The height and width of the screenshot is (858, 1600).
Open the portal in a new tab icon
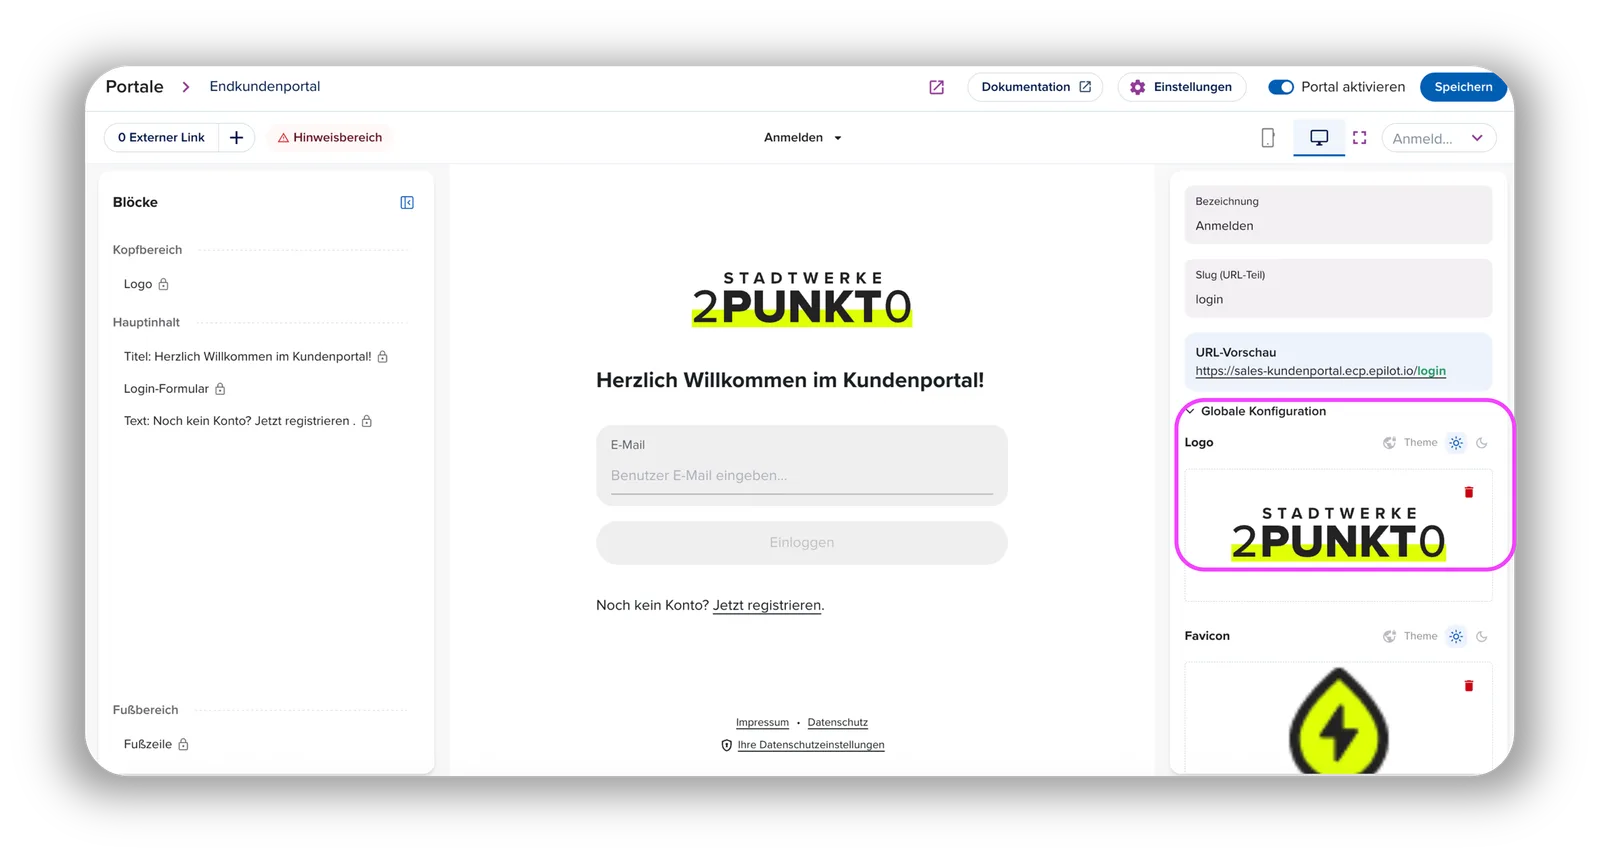(936, 87)
